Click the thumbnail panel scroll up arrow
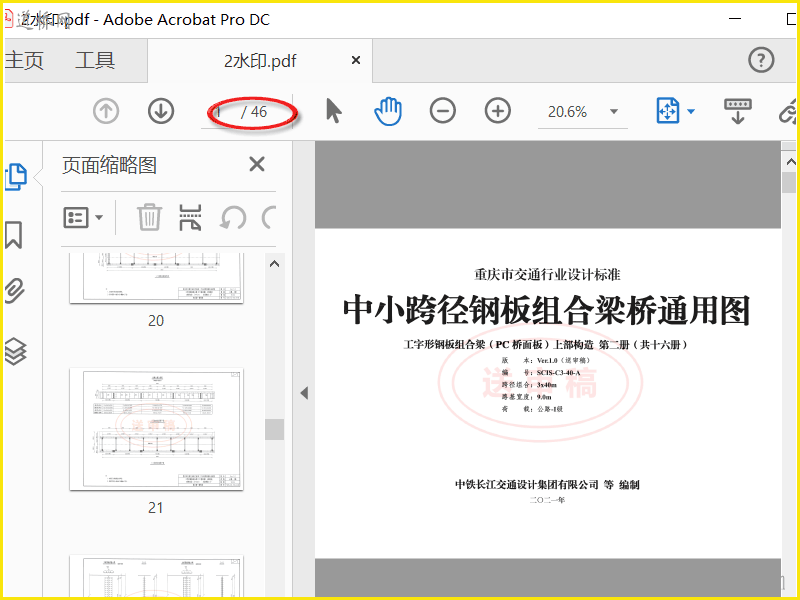Image resolution: width=800 pixels, height=600 pixels. point(274,264)
